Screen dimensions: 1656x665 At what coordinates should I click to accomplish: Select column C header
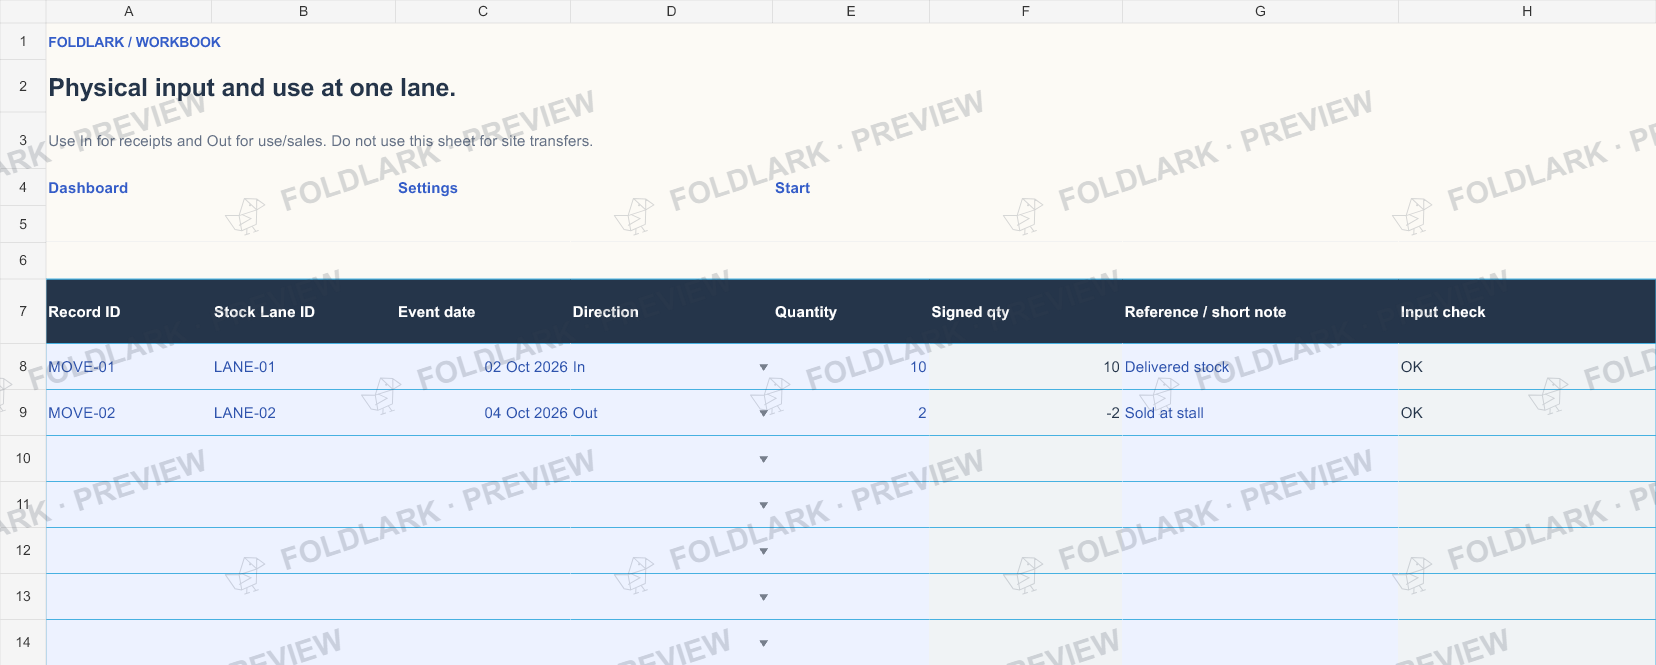483,11
